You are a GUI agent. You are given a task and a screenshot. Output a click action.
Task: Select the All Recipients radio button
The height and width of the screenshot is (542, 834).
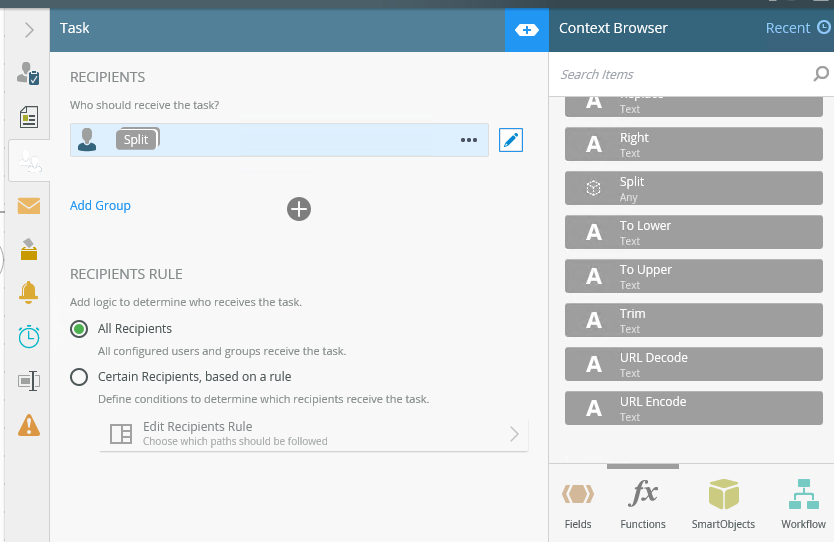[79, 329]
